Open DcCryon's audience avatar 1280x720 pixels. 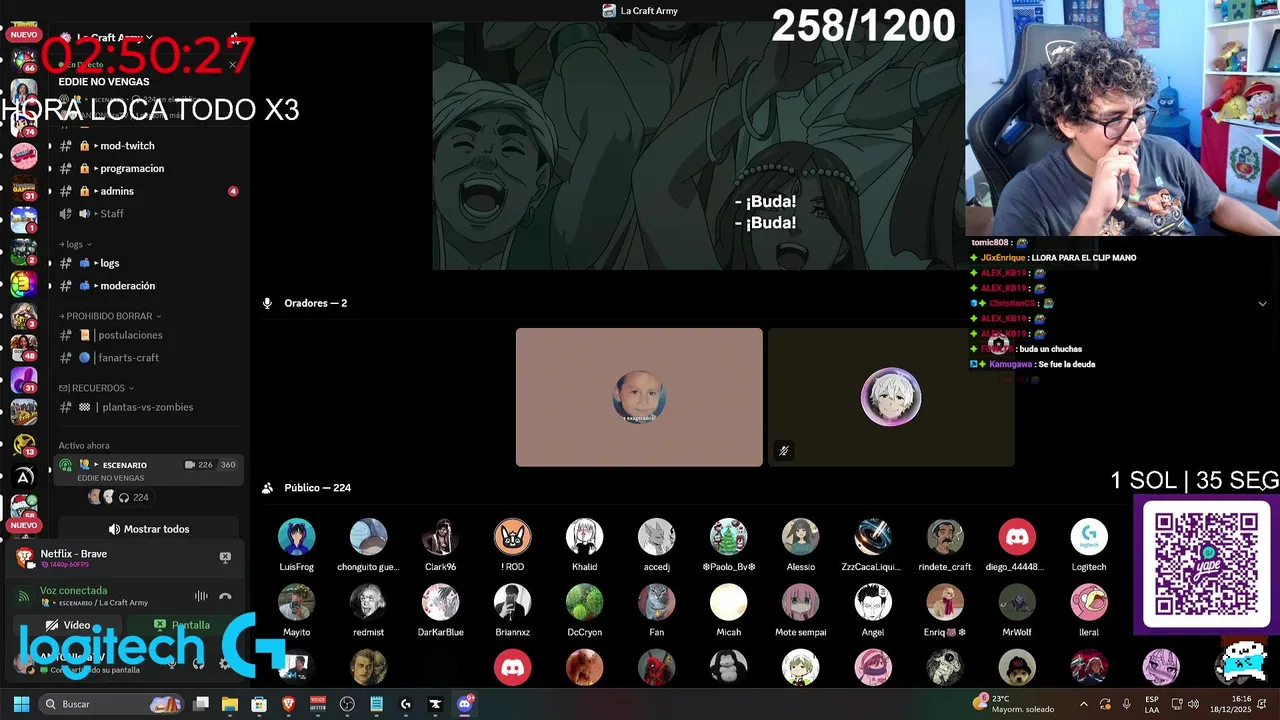point(584,602)
